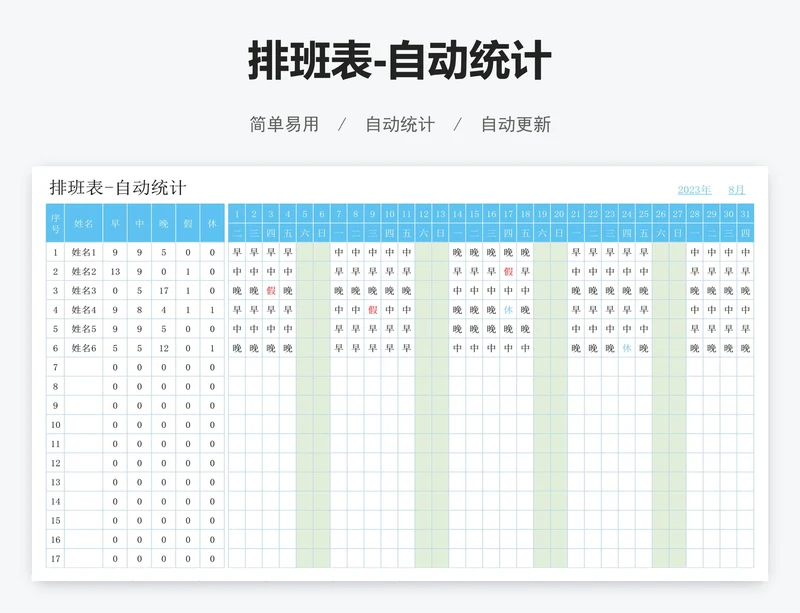Click the large 排班表-自动统计 banner title
The image size is (800, 613).
(399, 61)
